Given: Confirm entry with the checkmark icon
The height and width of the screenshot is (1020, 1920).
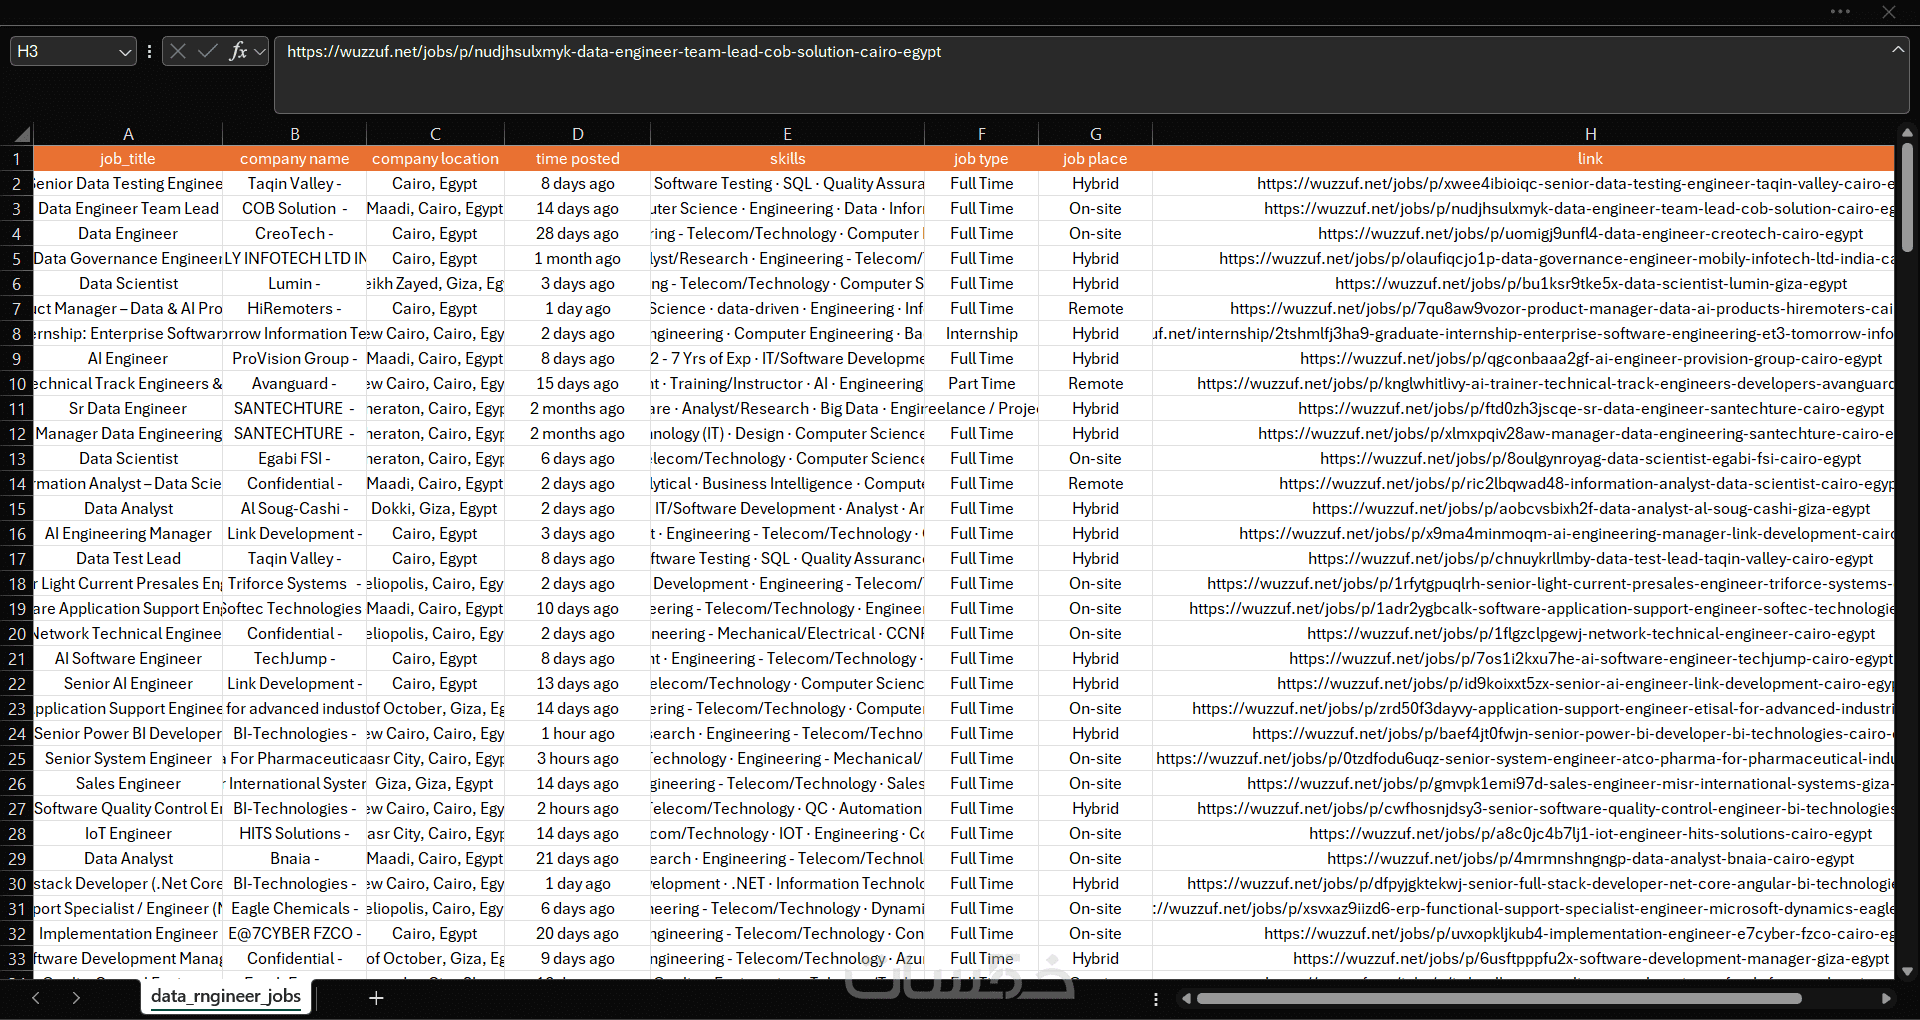Looking at the screenshot, I should 208,51.
